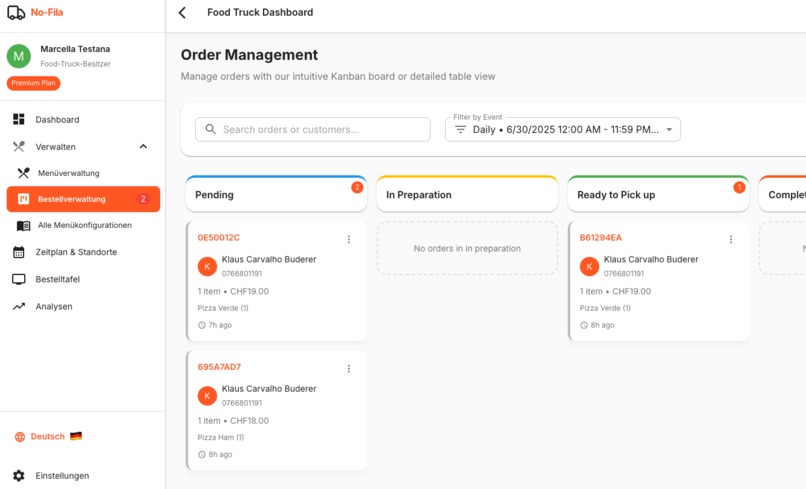Open three-dot menu on order 695A7AD7

(349, 369)
